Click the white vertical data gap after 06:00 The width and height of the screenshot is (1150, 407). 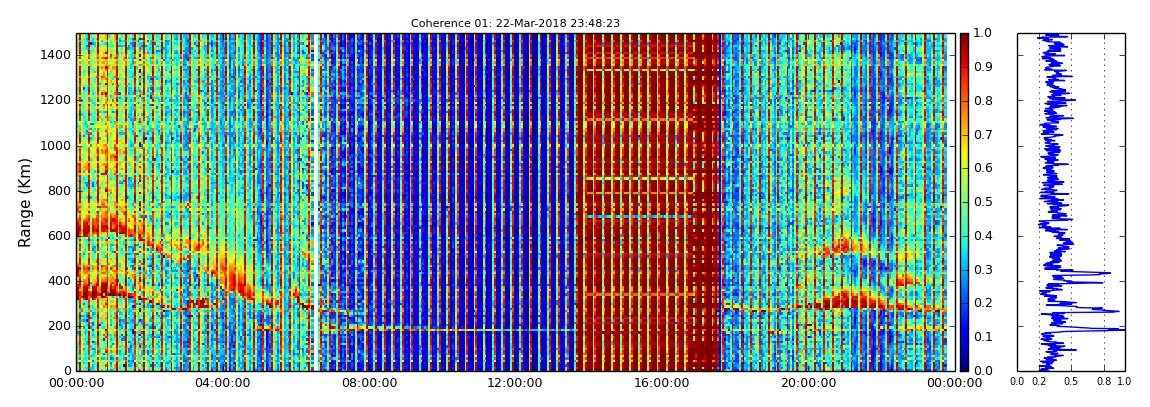(x=314, y=202)
